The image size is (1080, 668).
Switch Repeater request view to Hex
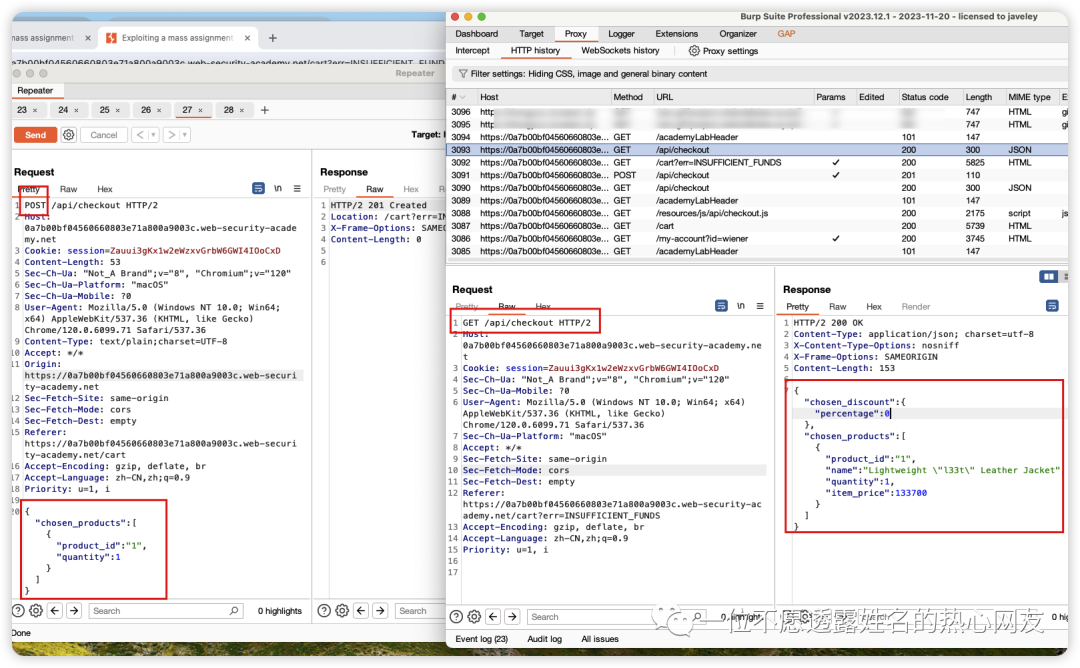pyautogui.click(x=105, y=189)
